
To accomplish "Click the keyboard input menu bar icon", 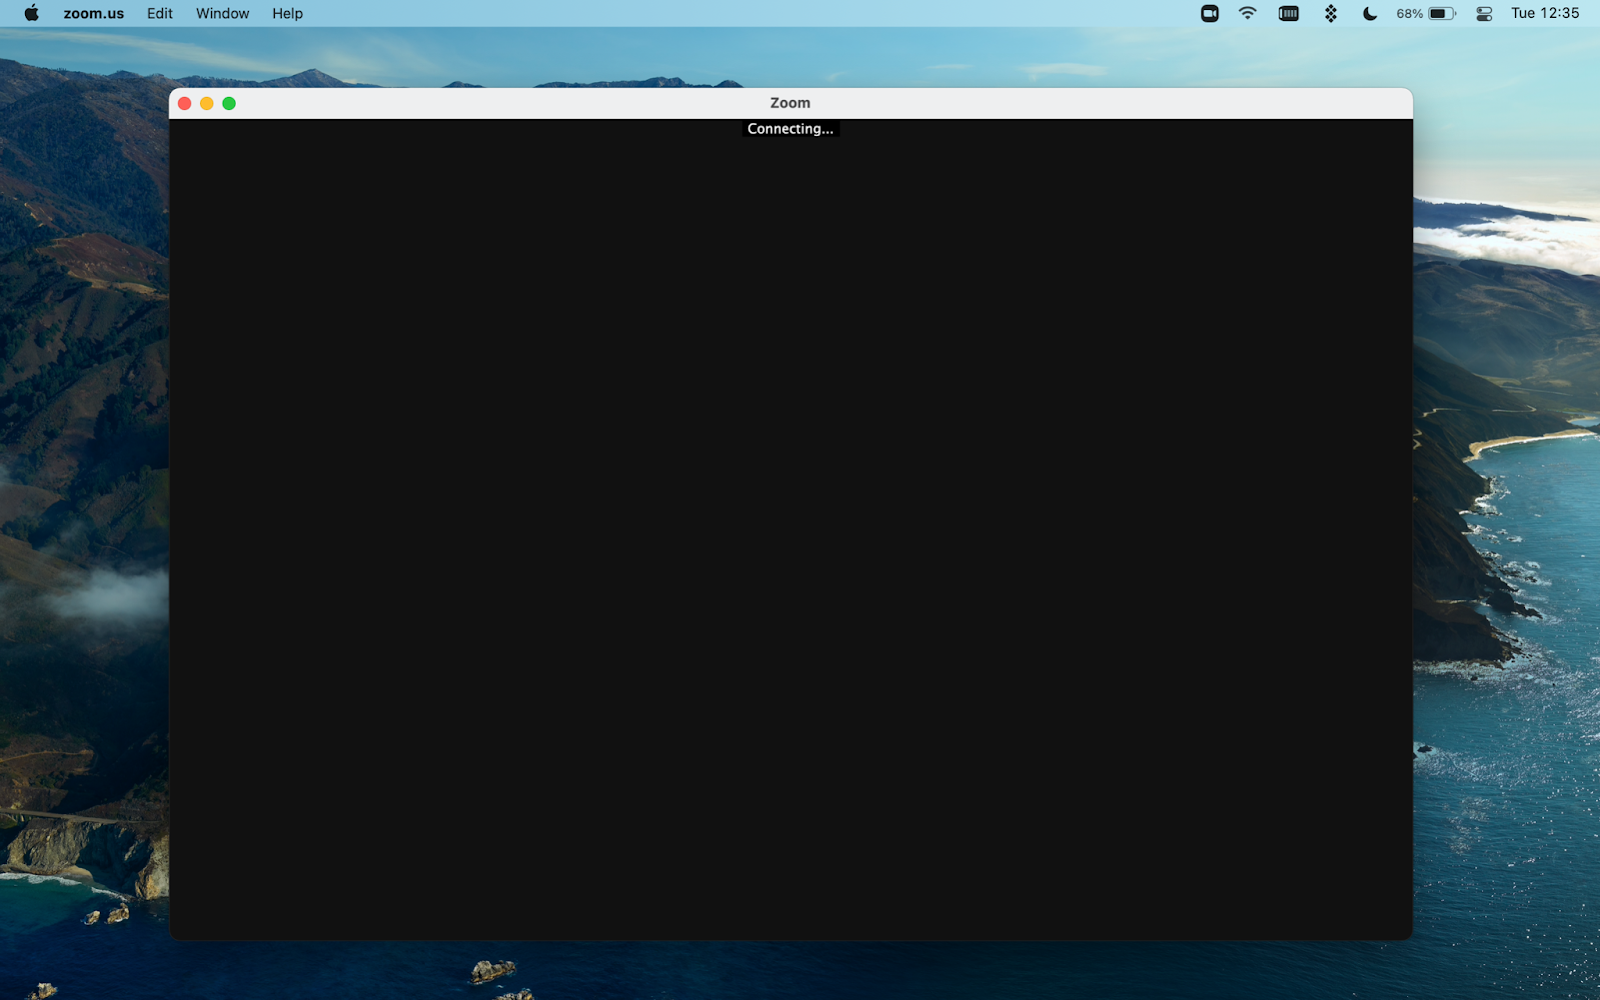I will 1288,13.
